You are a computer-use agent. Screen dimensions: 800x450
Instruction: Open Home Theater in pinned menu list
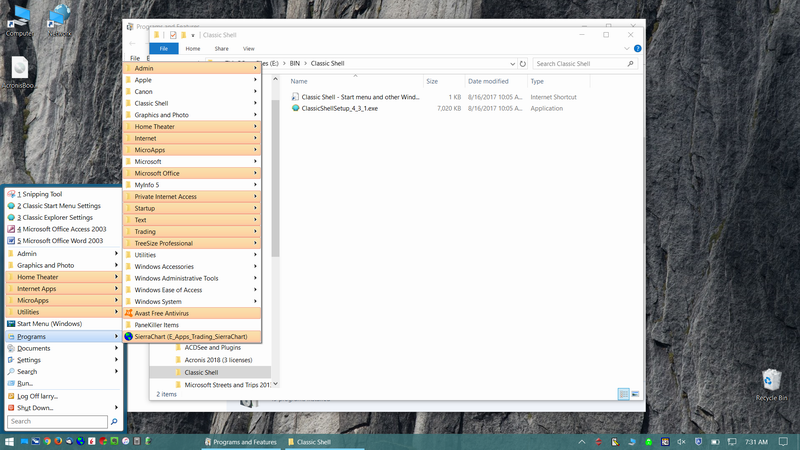[x=64, y=277]
